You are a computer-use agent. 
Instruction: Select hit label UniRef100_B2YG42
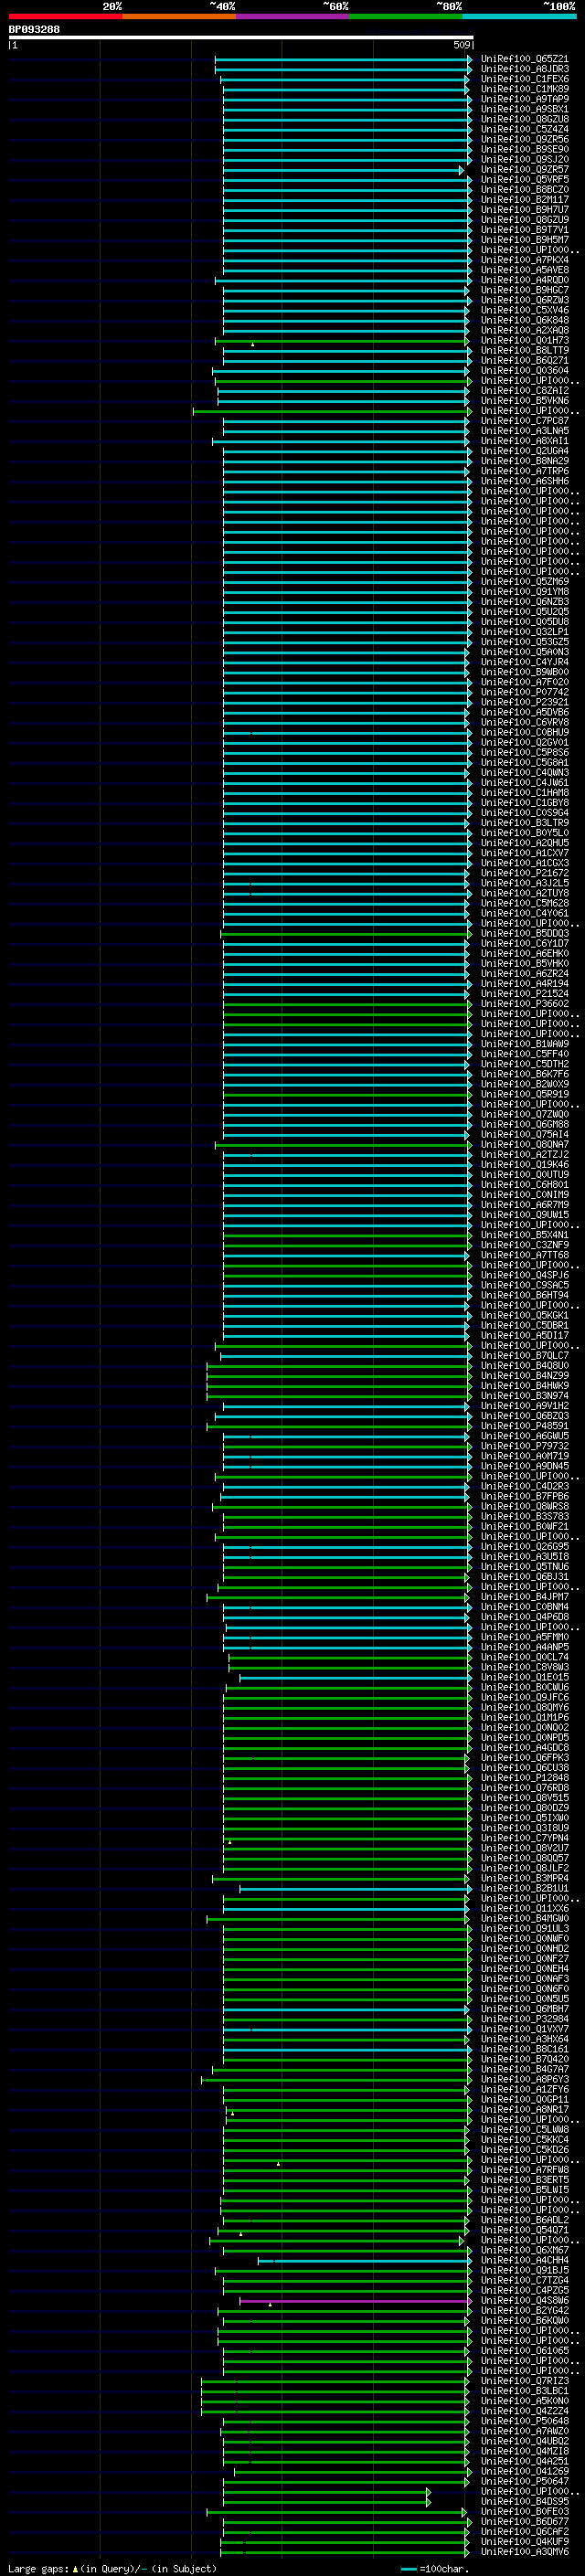point(525,2311)
